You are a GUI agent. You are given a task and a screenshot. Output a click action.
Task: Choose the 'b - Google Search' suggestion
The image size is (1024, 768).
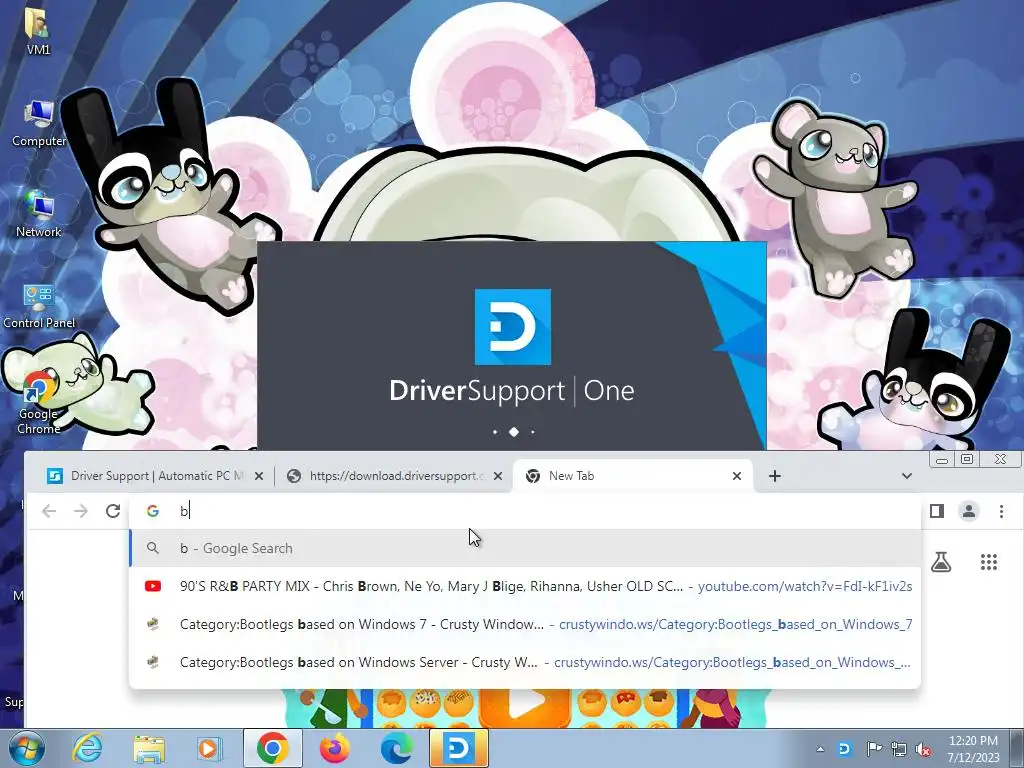tap(524, 548)
